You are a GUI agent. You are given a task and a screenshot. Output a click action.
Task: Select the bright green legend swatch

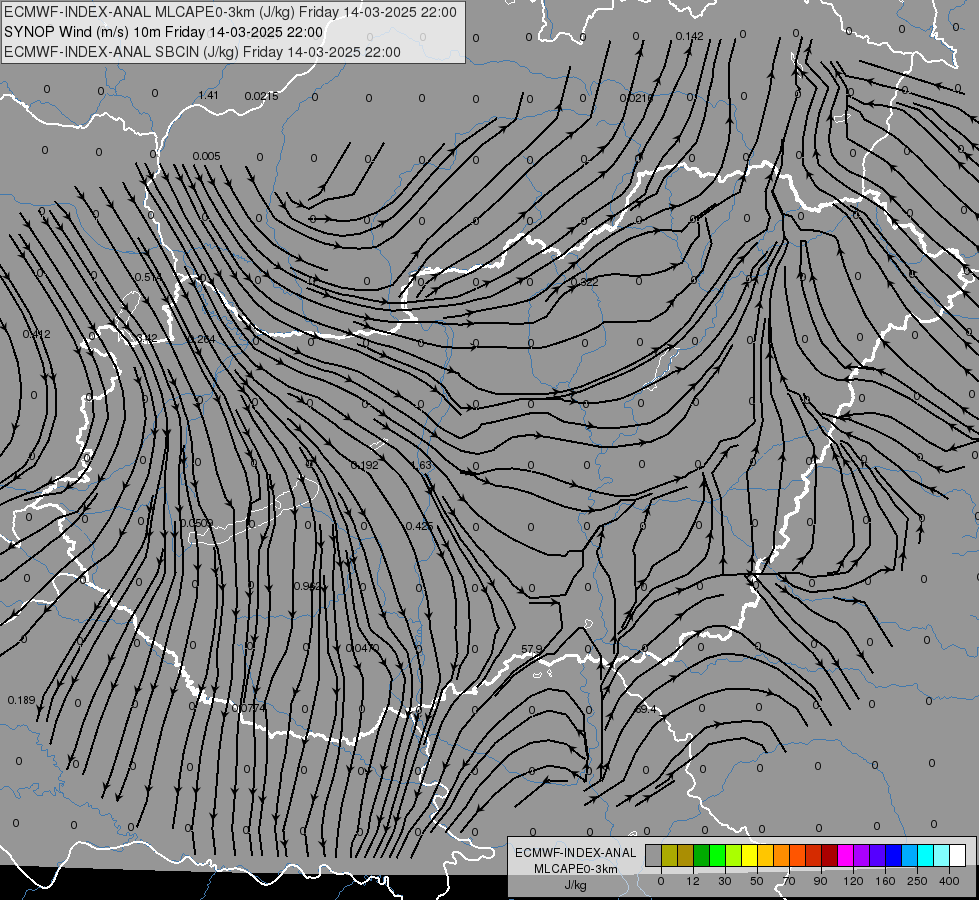pos(718,856)
